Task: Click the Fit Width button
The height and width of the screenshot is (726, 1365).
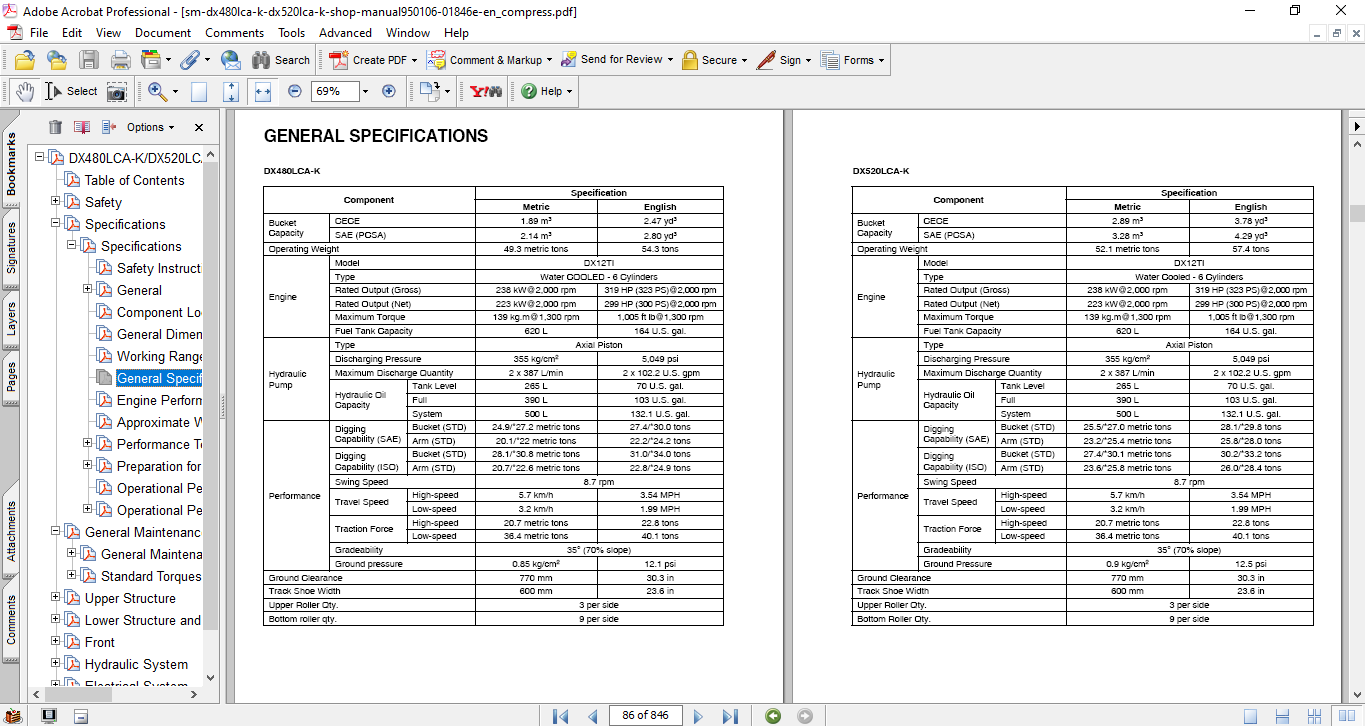Action: [263, 91]
